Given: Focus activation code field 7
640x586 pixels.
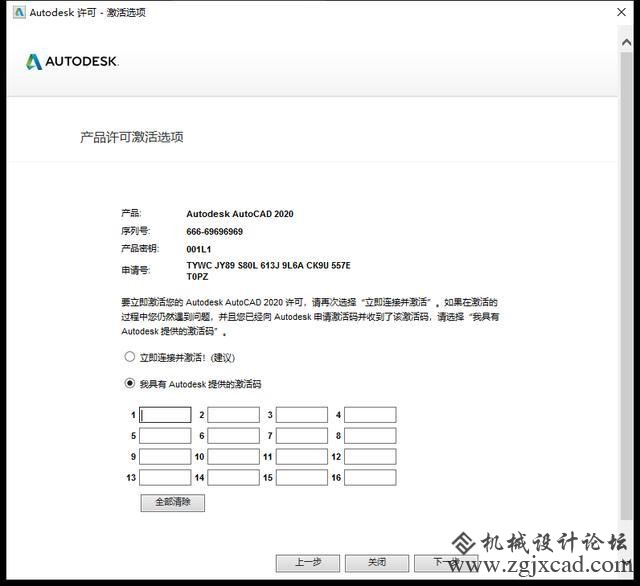Looking at the screenshot, I should click(x=301, y=436).
